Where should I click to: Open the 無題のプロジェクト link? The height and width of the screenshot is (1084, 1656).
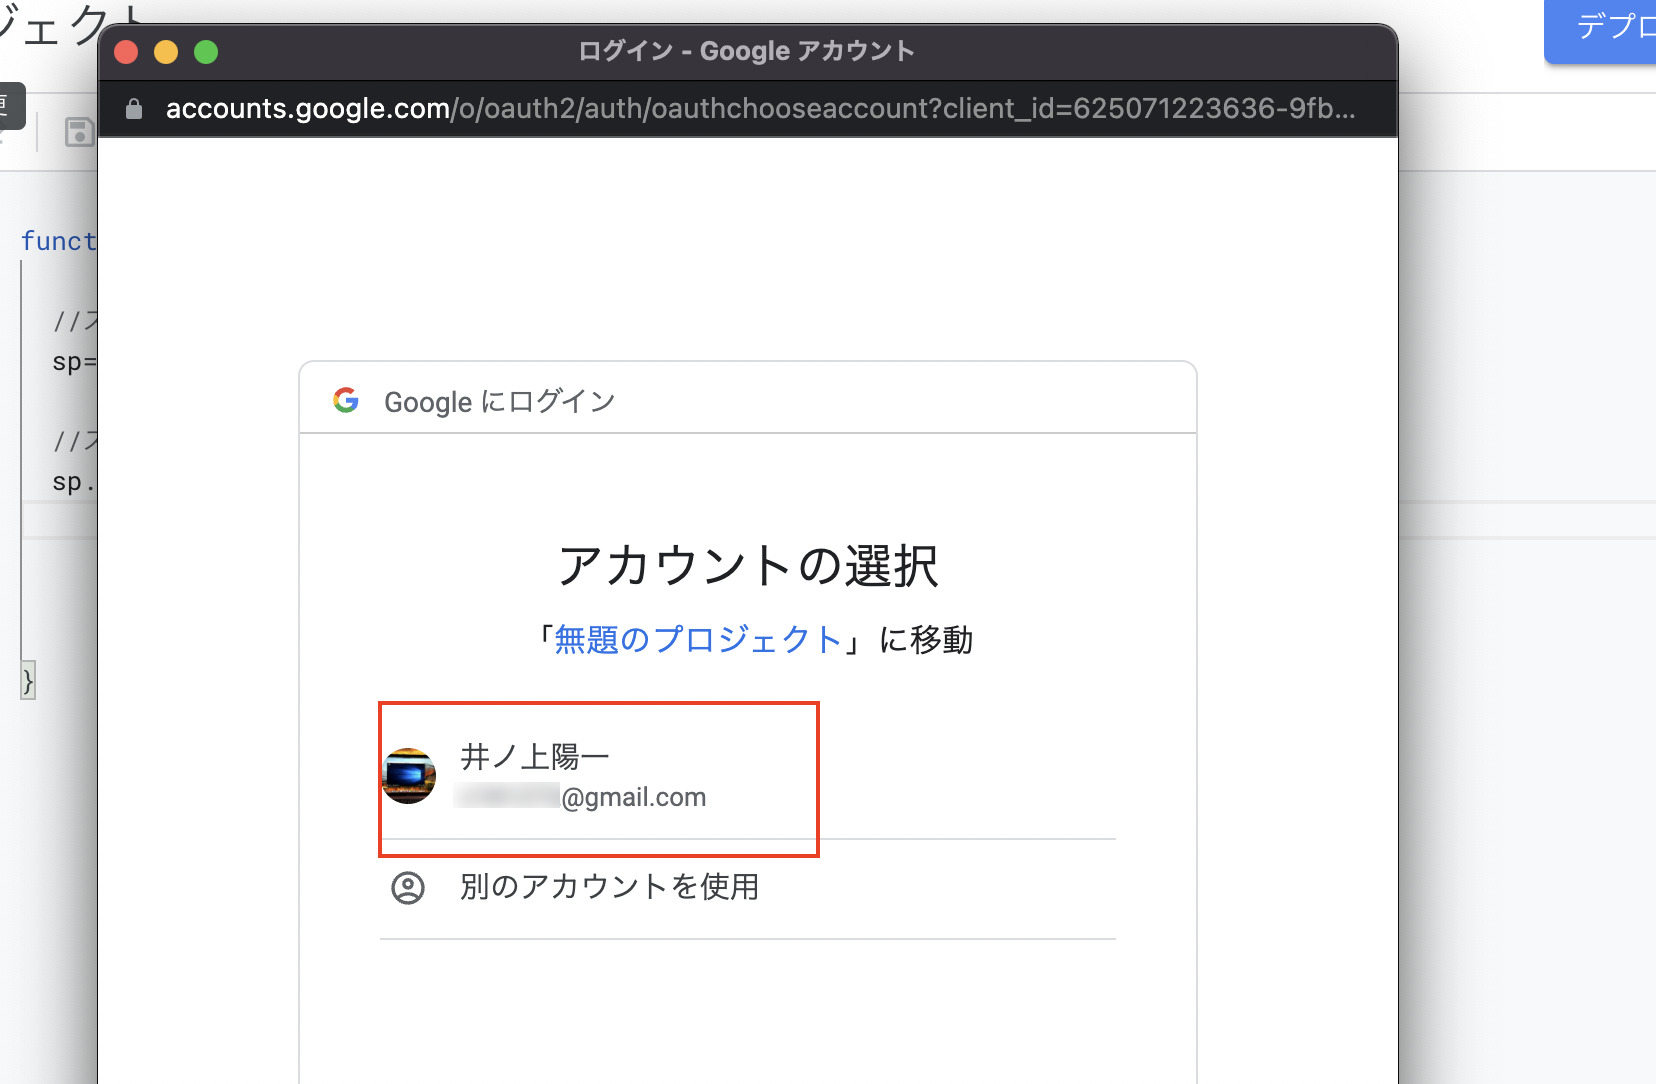click(x=698, y=639)
